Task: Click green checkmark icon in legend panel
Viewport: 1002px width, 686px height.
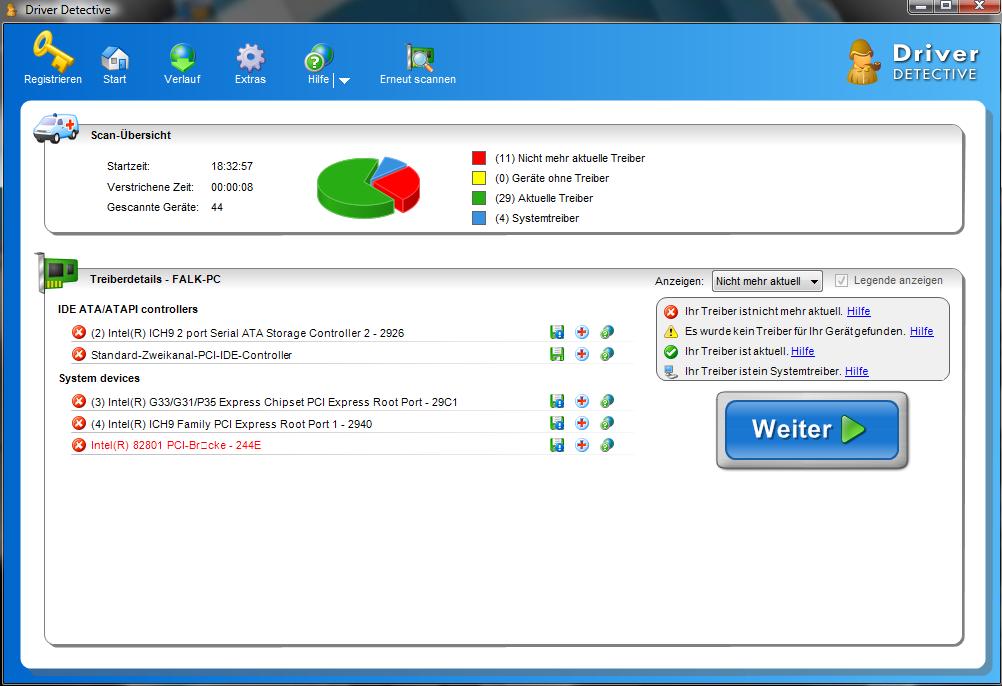Action: click(x=671, y=351)
